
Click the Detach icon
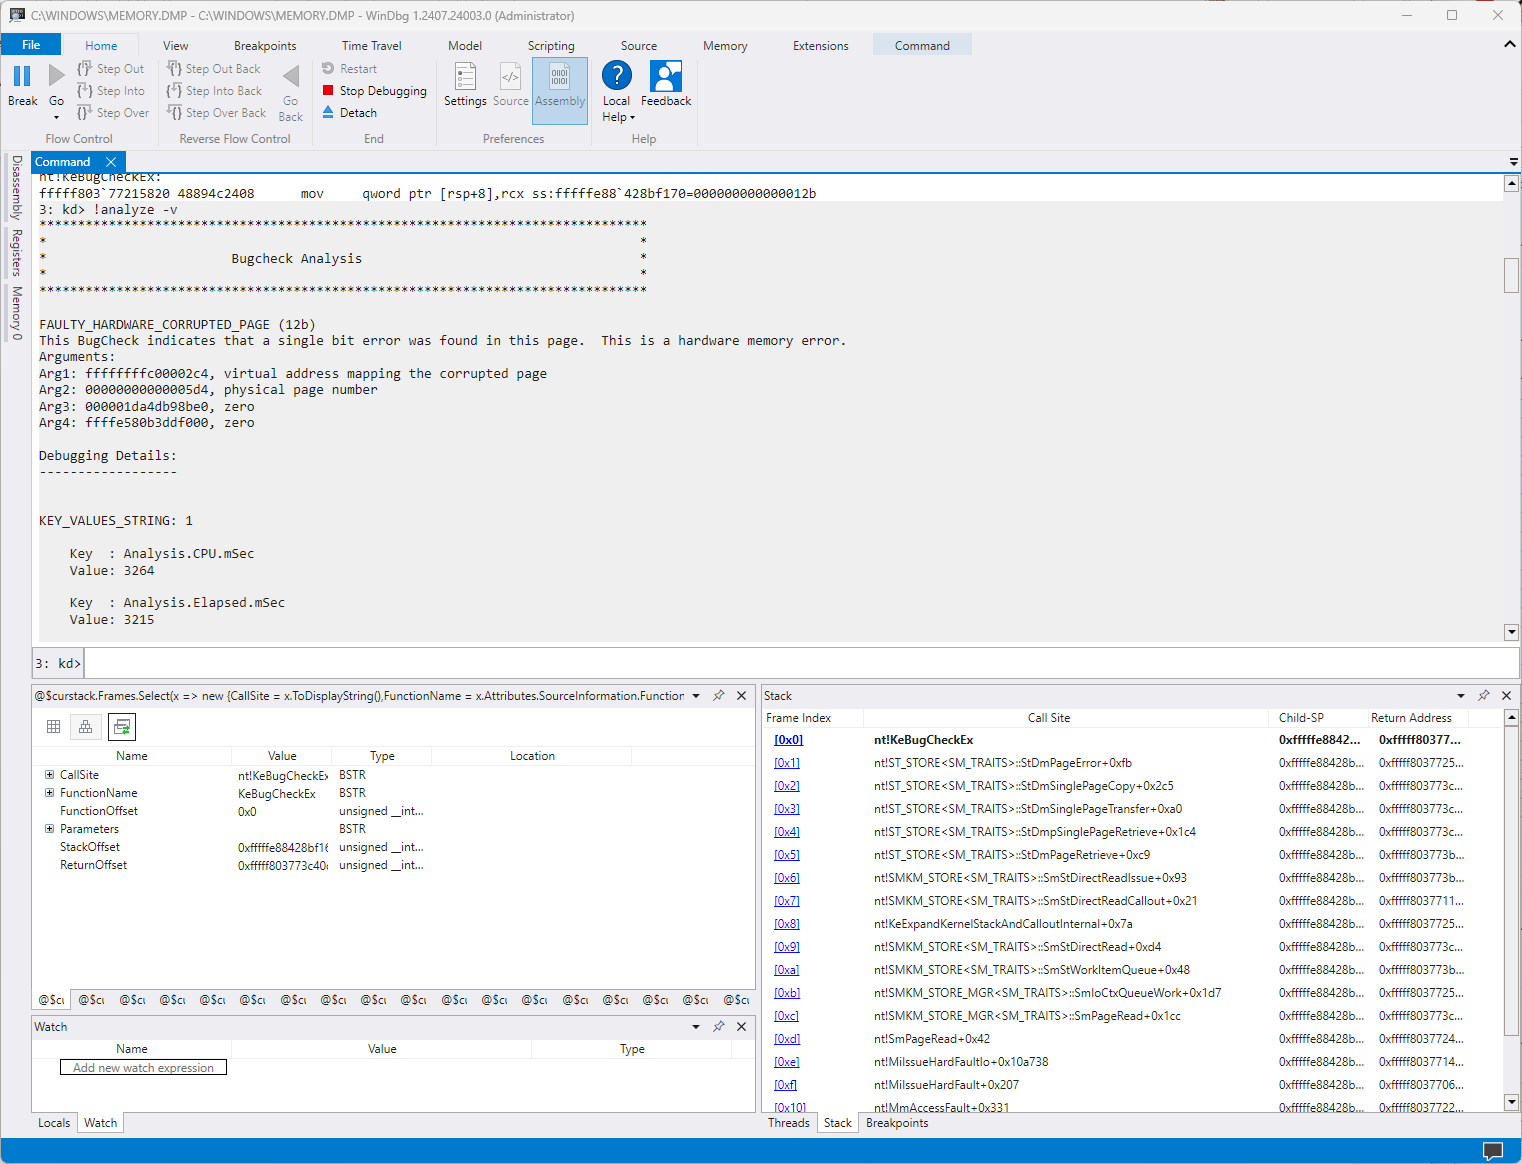(x=328, y=112)
